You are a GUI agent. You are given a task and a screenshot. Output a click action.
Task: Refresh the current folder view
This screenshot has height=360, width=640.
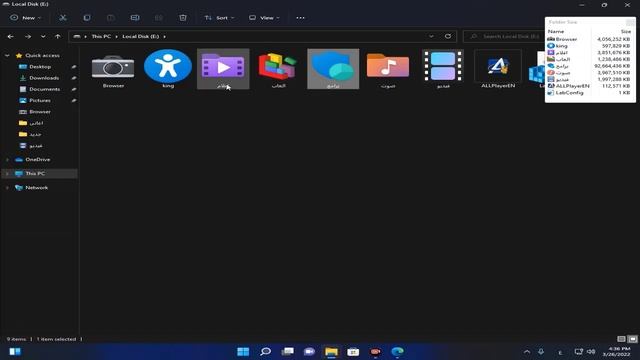(x=448, y=36)
